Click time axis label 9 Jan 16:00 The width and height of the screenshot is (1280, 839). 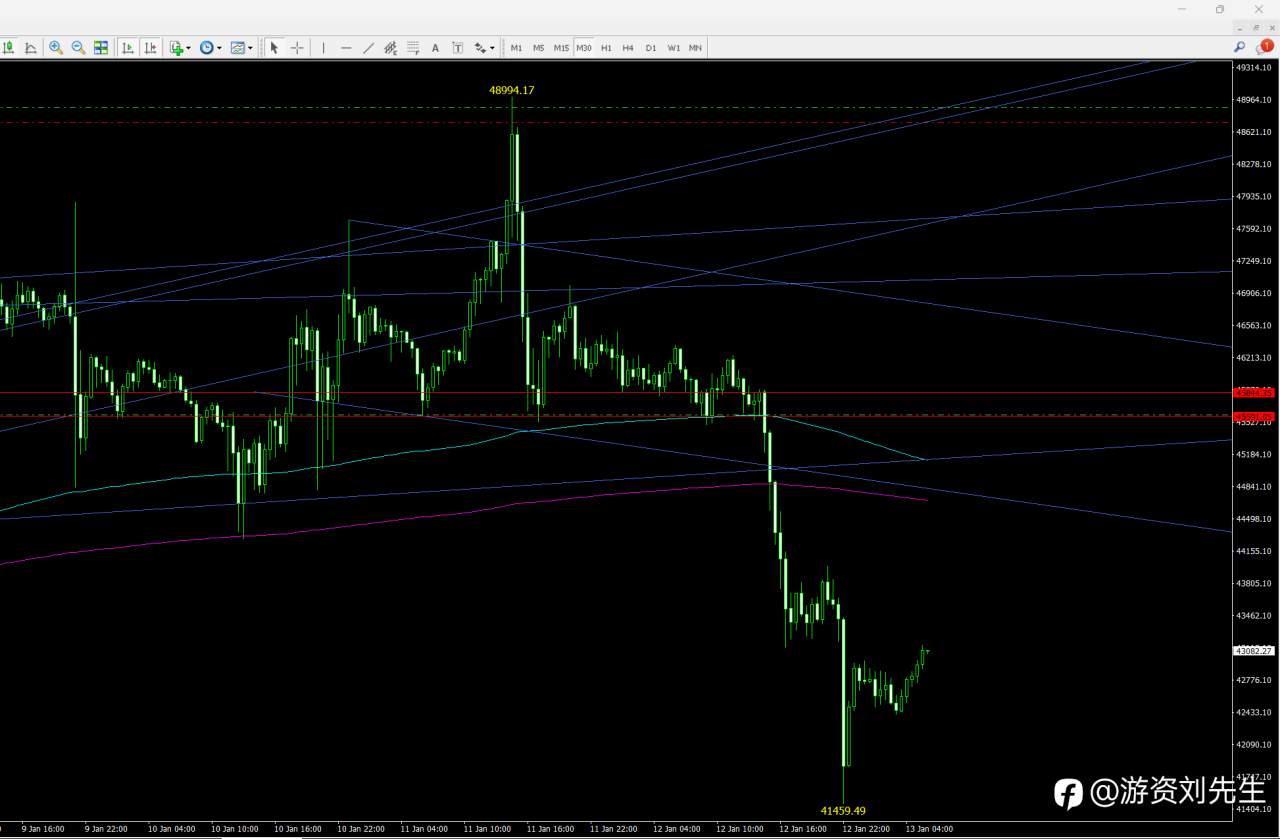tap(43, 828)
